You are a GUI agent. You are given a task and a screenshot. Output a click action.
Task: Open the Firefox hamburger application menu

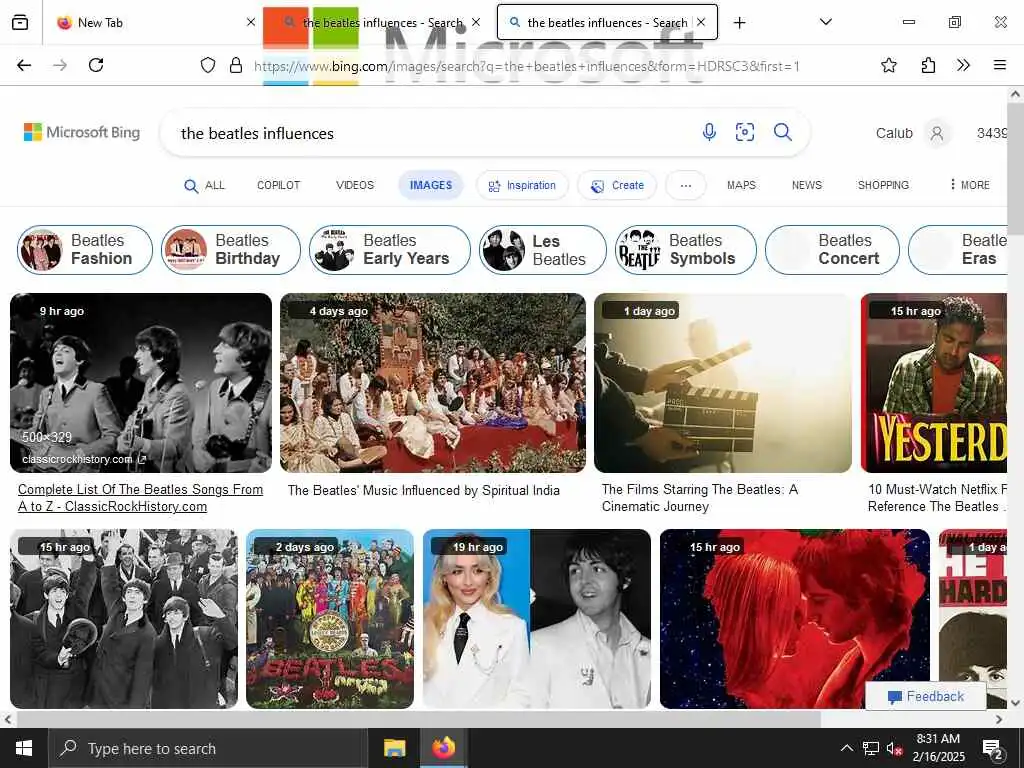pyautogui.click(x=999, y=65)
